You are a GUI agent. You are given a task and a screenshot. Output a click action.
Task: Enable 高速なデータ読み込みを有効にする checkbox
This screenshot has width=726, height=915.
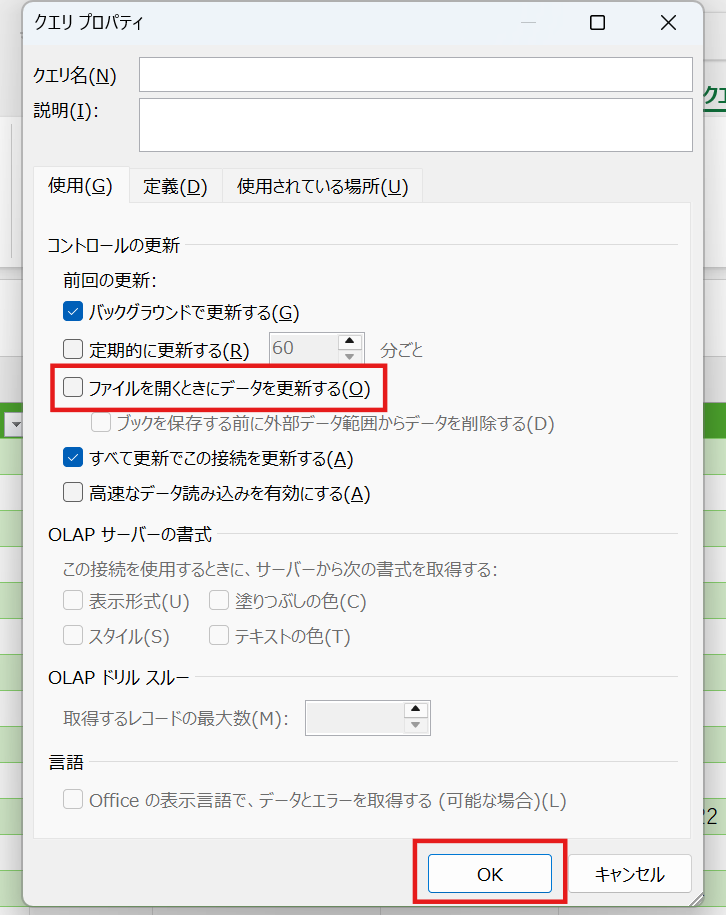[73, 493]
